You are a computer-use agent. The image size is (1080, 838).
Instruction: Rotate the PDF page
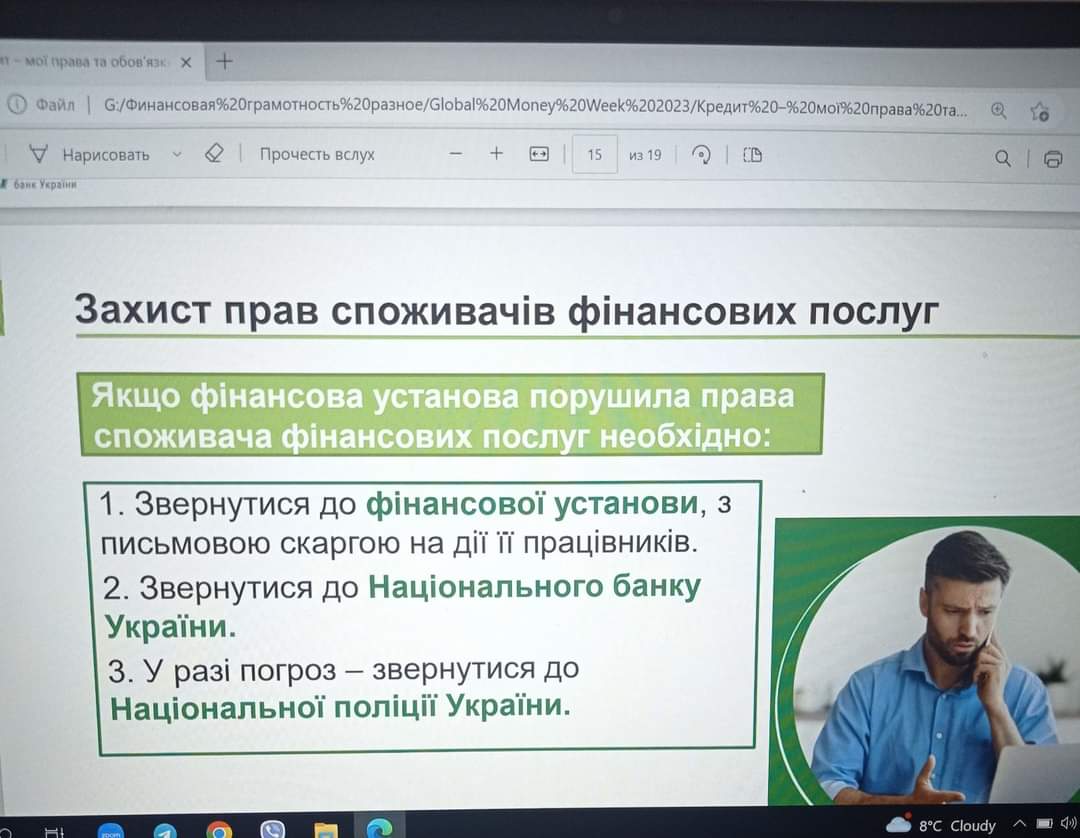coord(701,154)
